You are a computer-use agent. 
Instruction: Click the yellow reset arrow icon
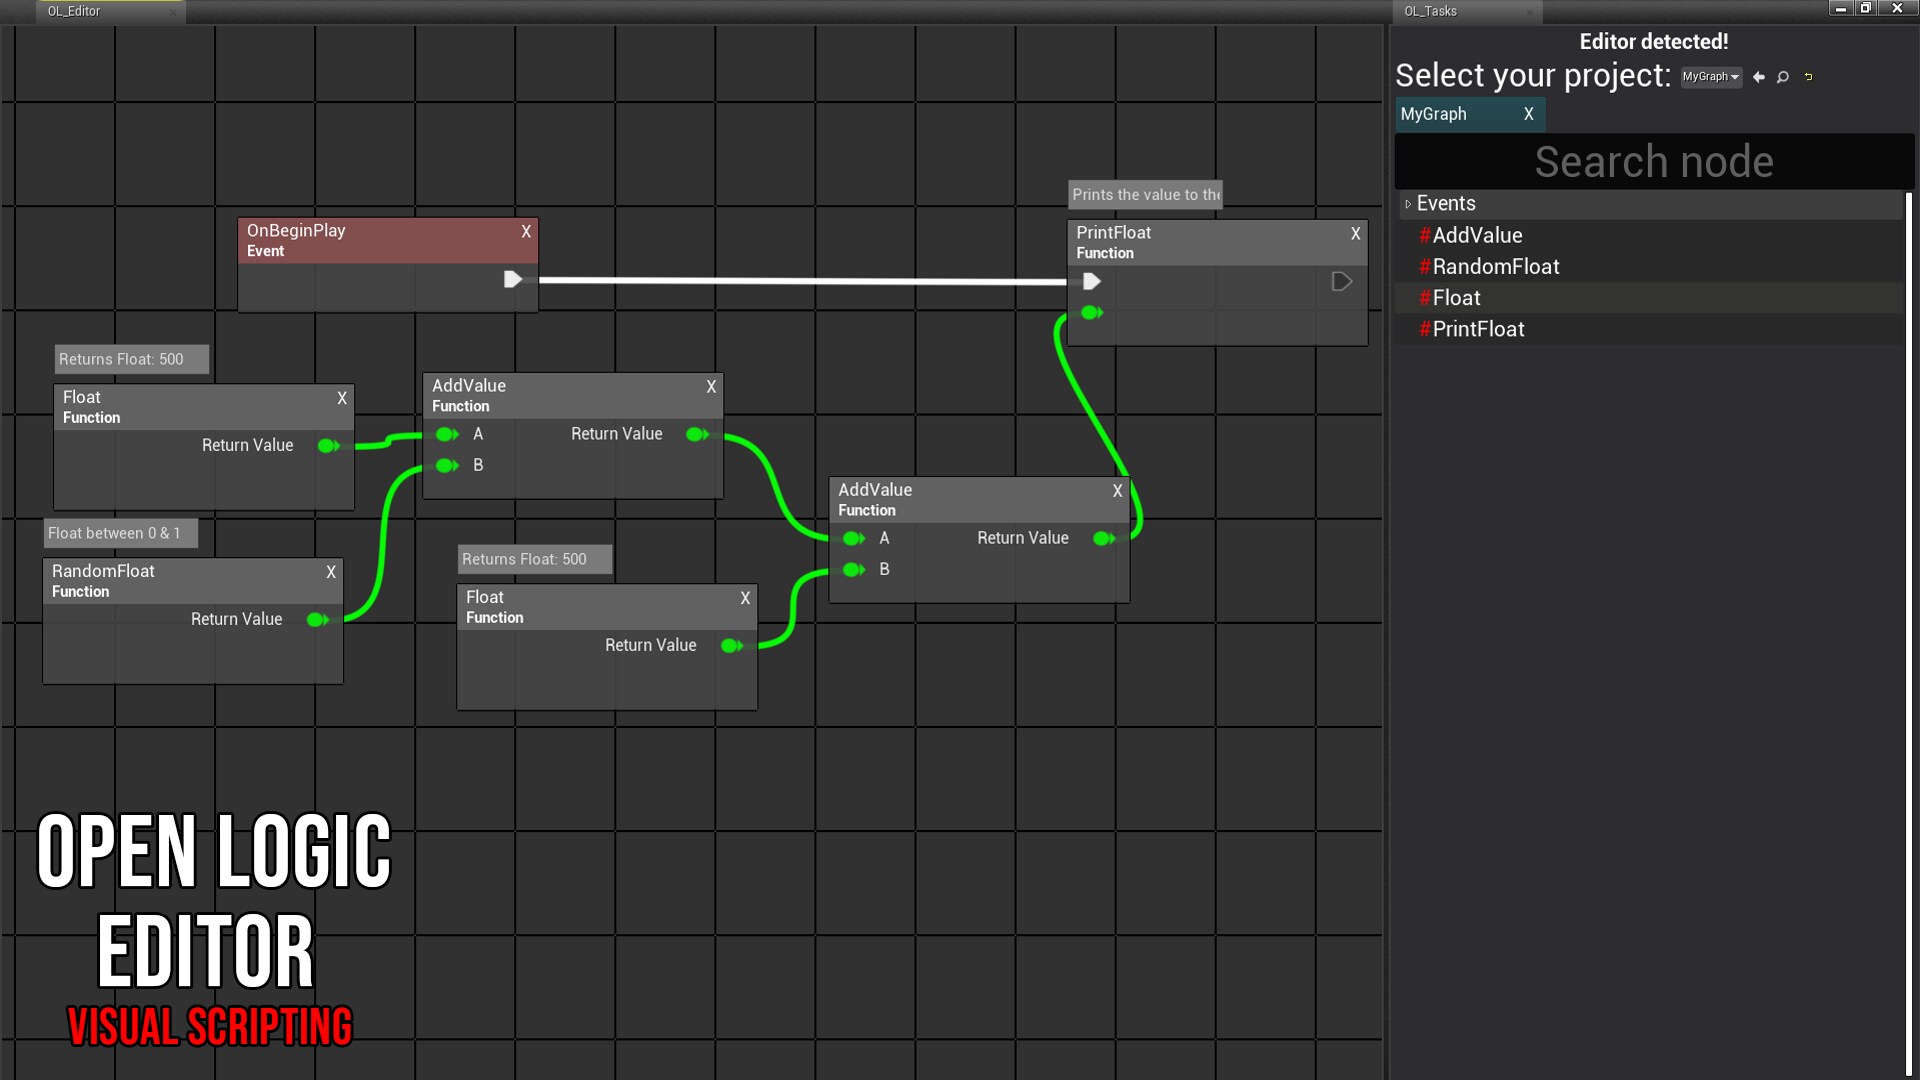pyautogui.click(x=1808, y=77)
